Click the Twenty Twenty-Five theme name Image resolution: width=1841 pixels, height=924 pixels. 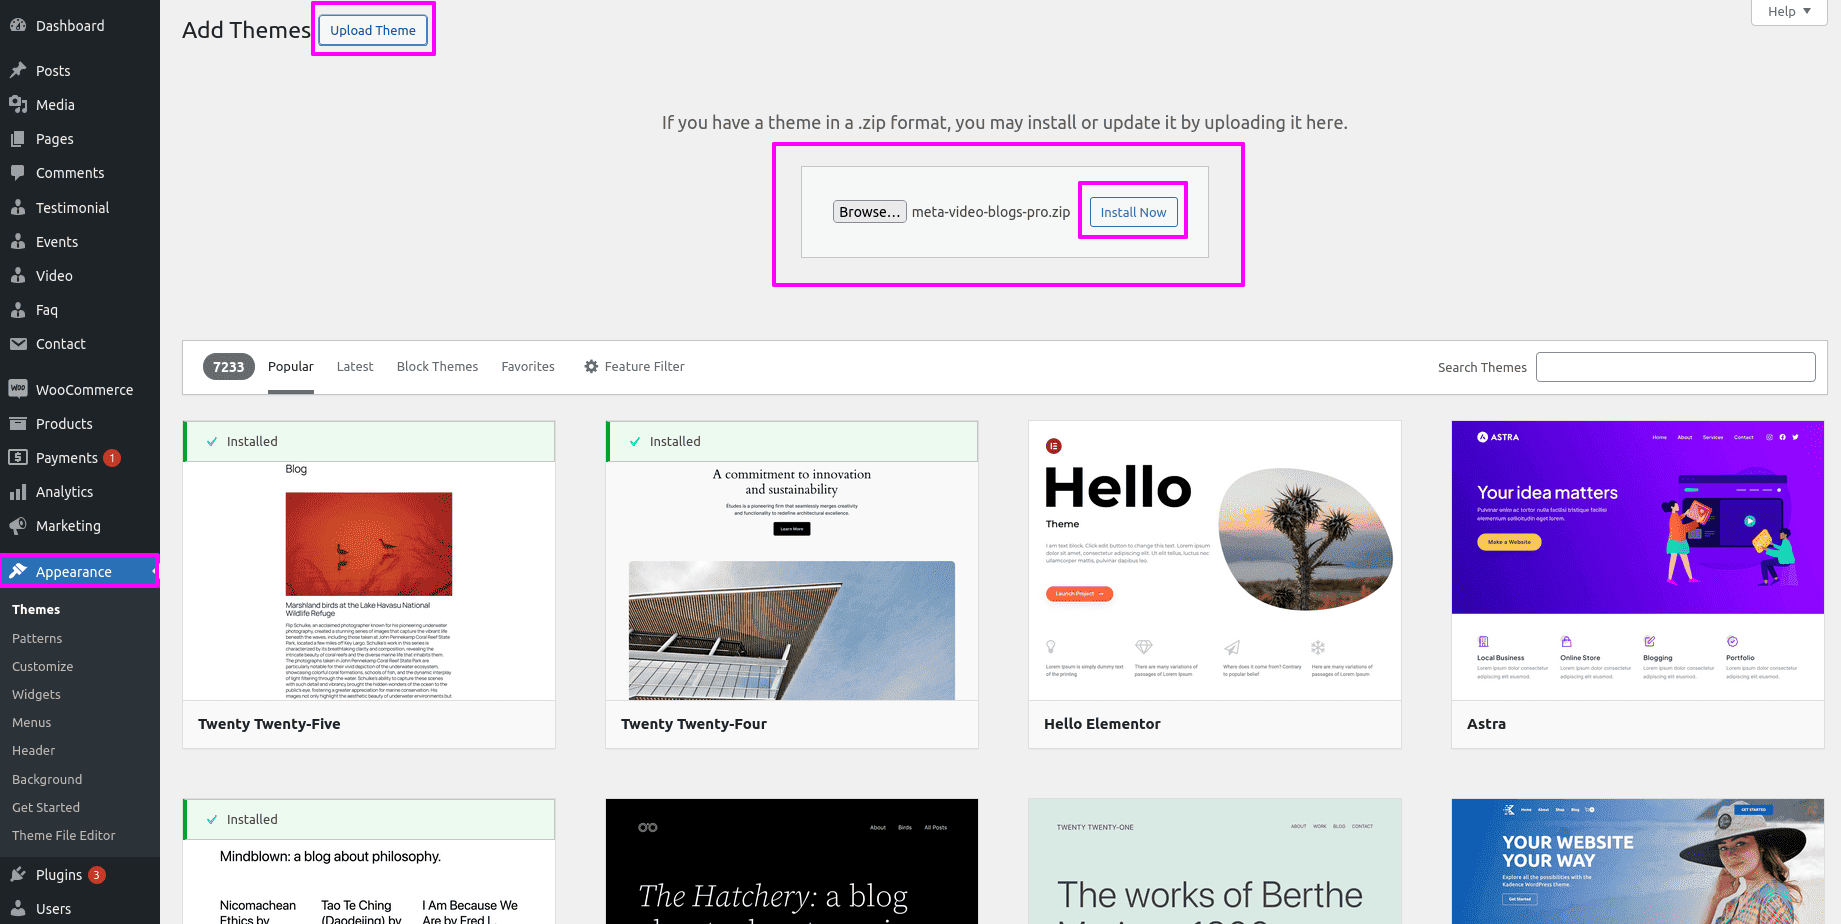[269, 724]
